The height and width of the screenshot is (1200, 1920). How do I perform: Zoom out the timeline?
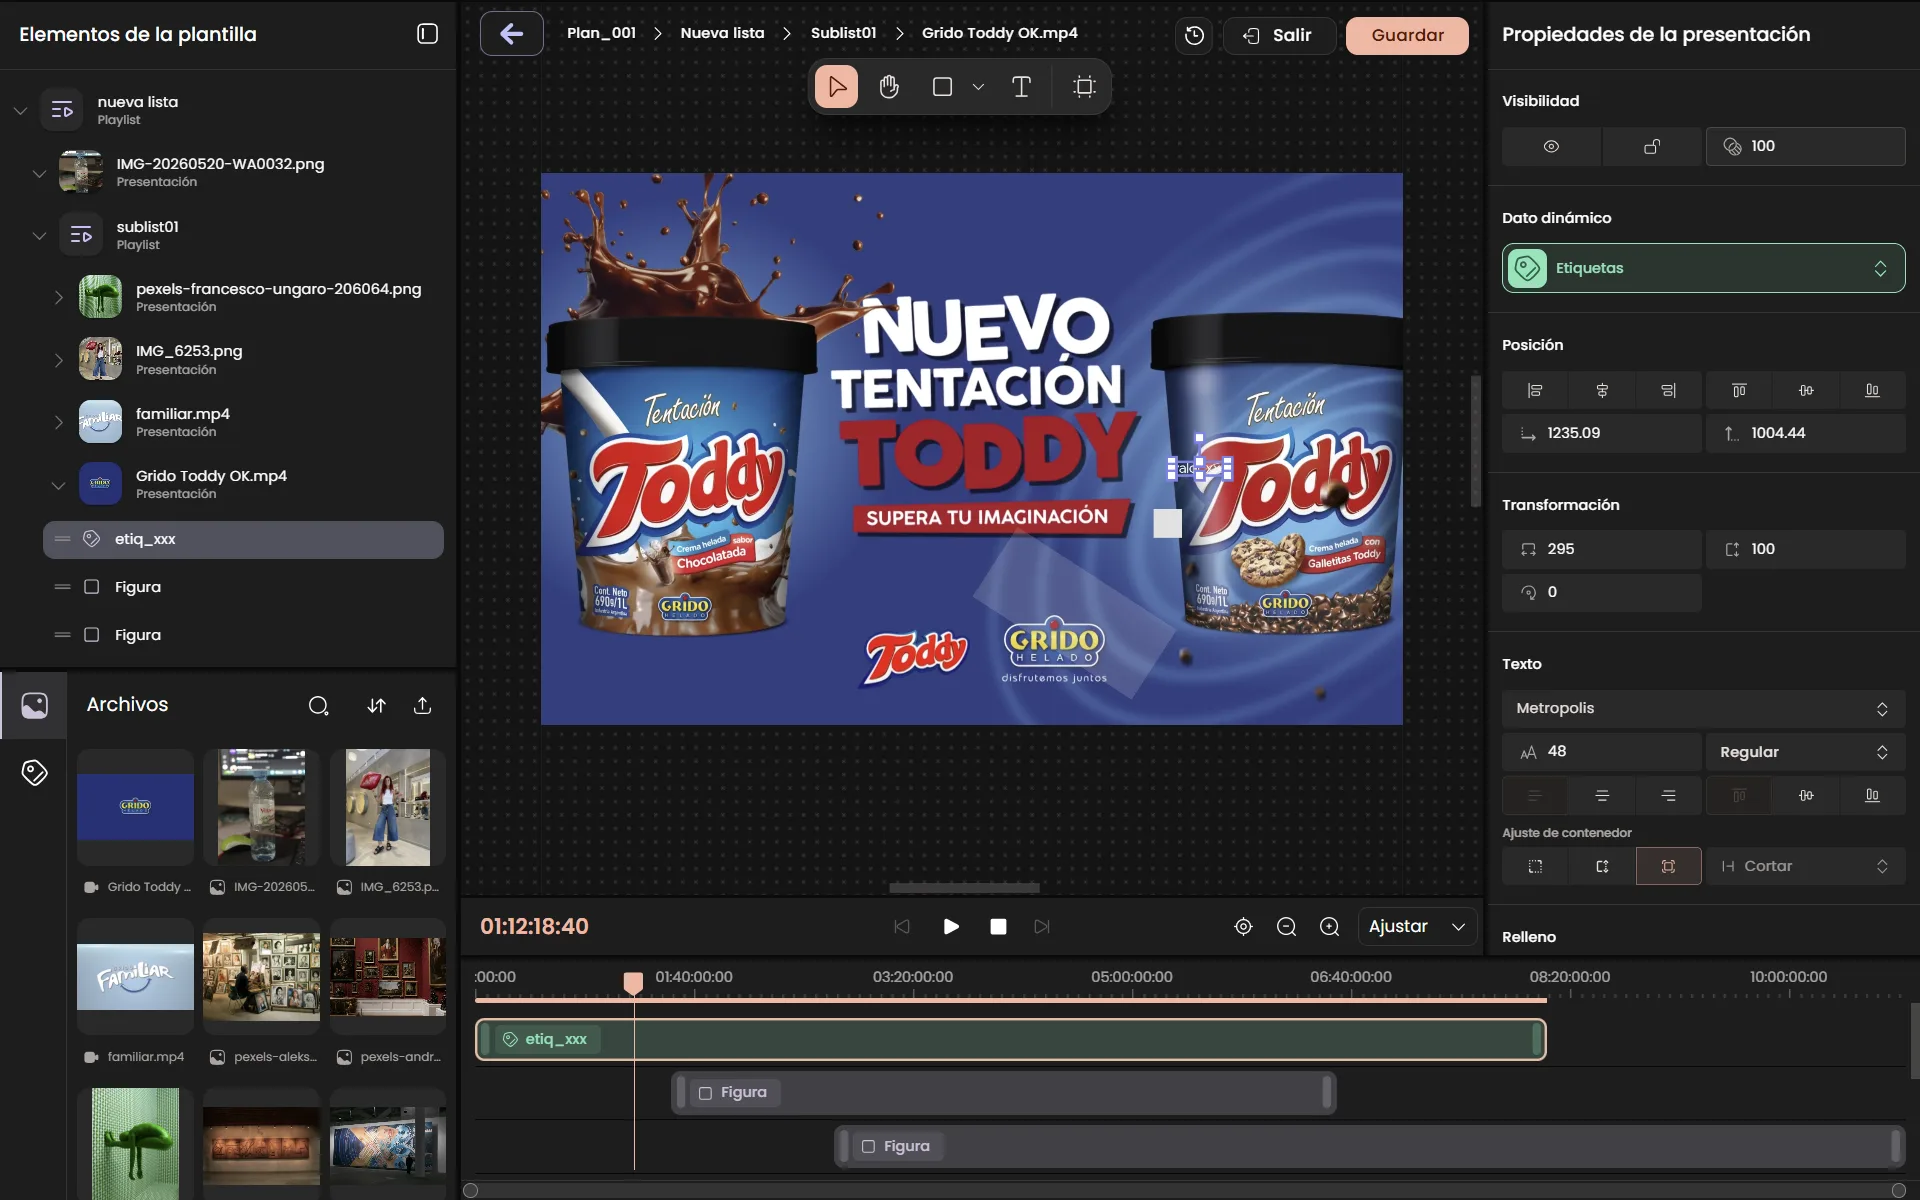1287,927
